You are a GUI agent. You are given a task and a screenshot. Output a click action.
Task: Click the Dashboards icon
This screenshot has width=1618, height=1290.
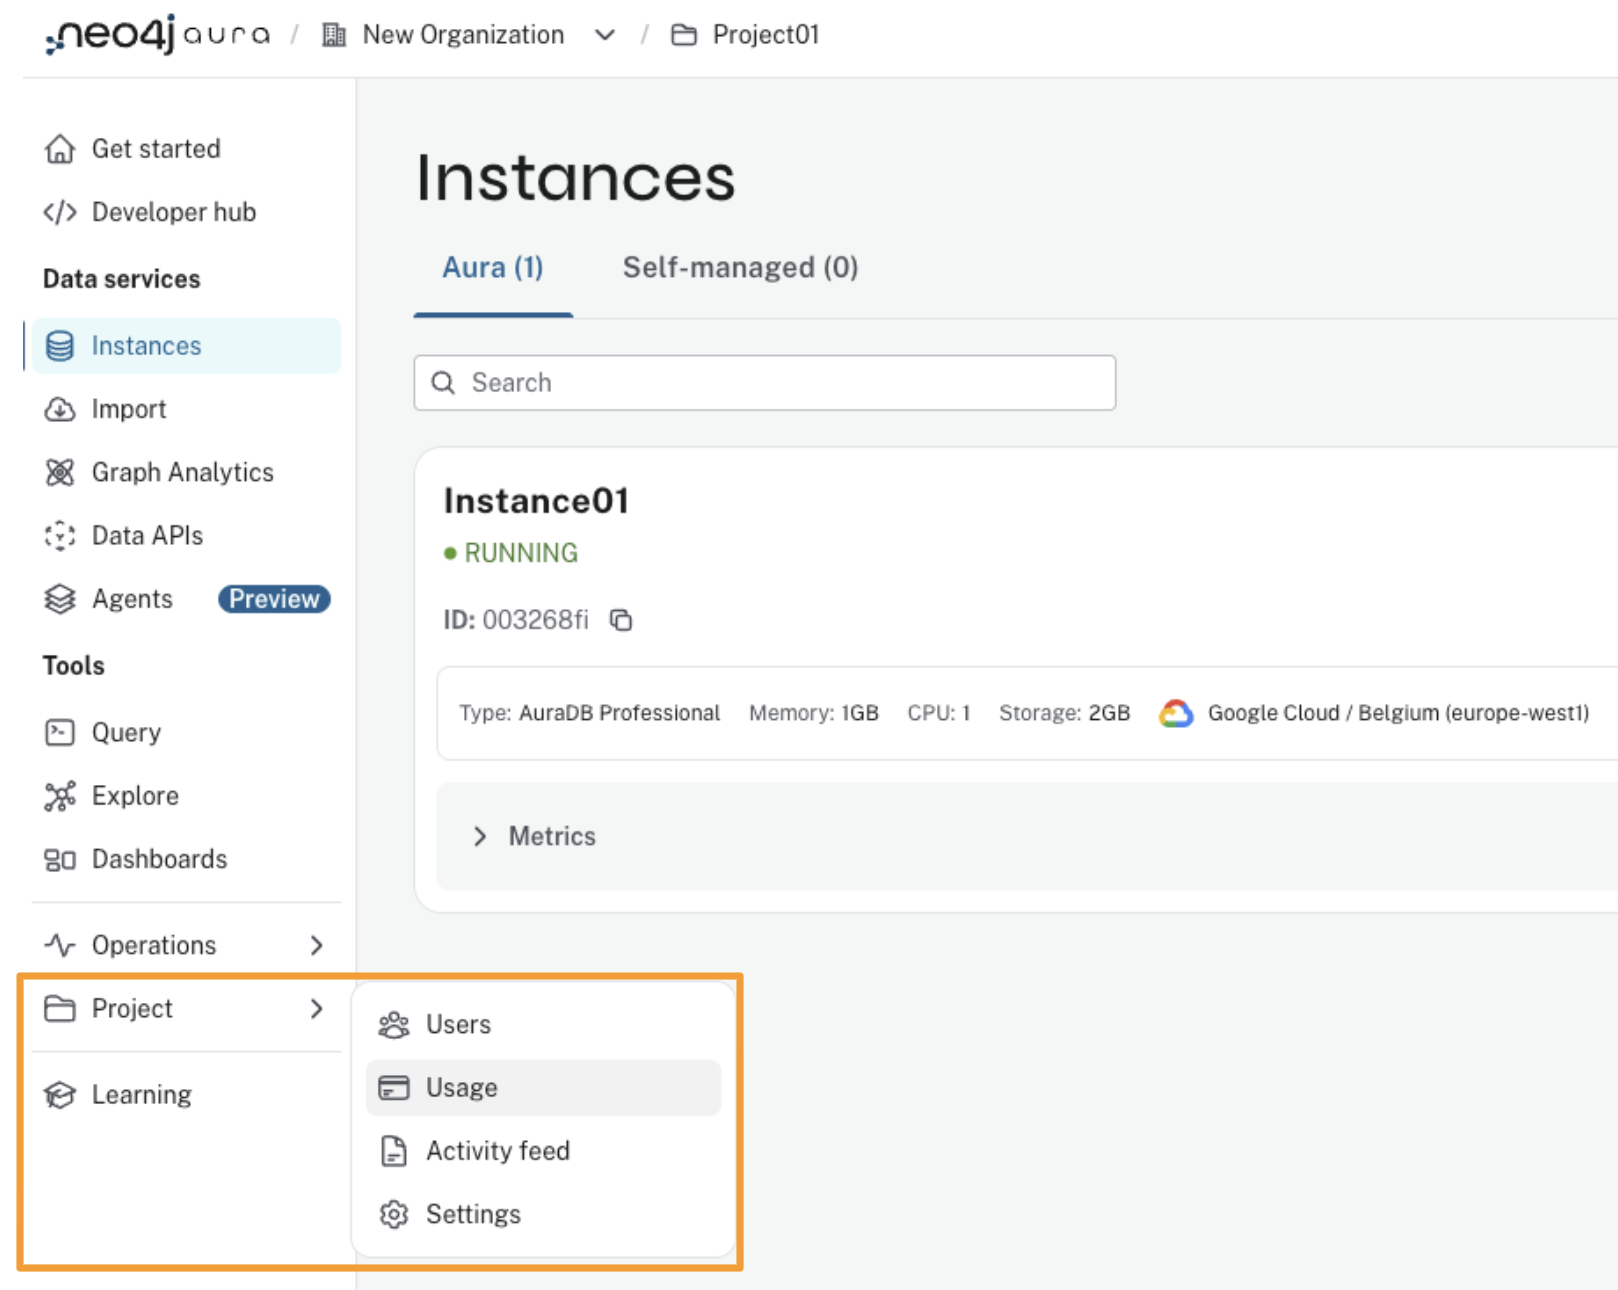click(x=60, y=860)
